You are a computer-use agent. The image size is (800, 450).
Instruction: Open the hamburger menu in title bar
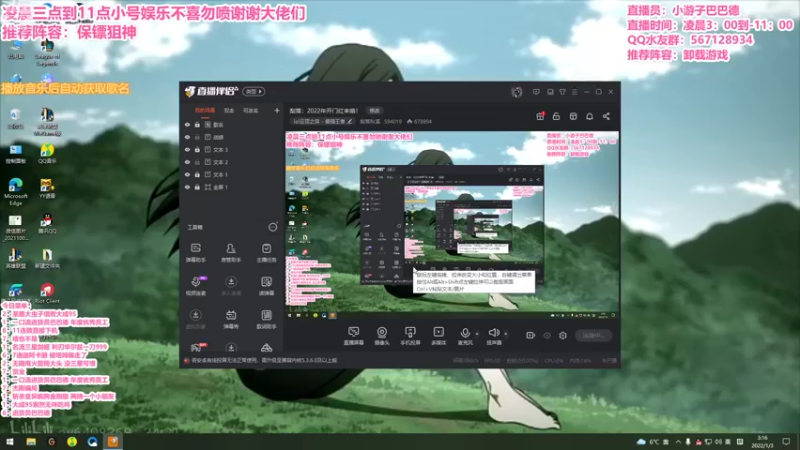click(x=574, y=92)
